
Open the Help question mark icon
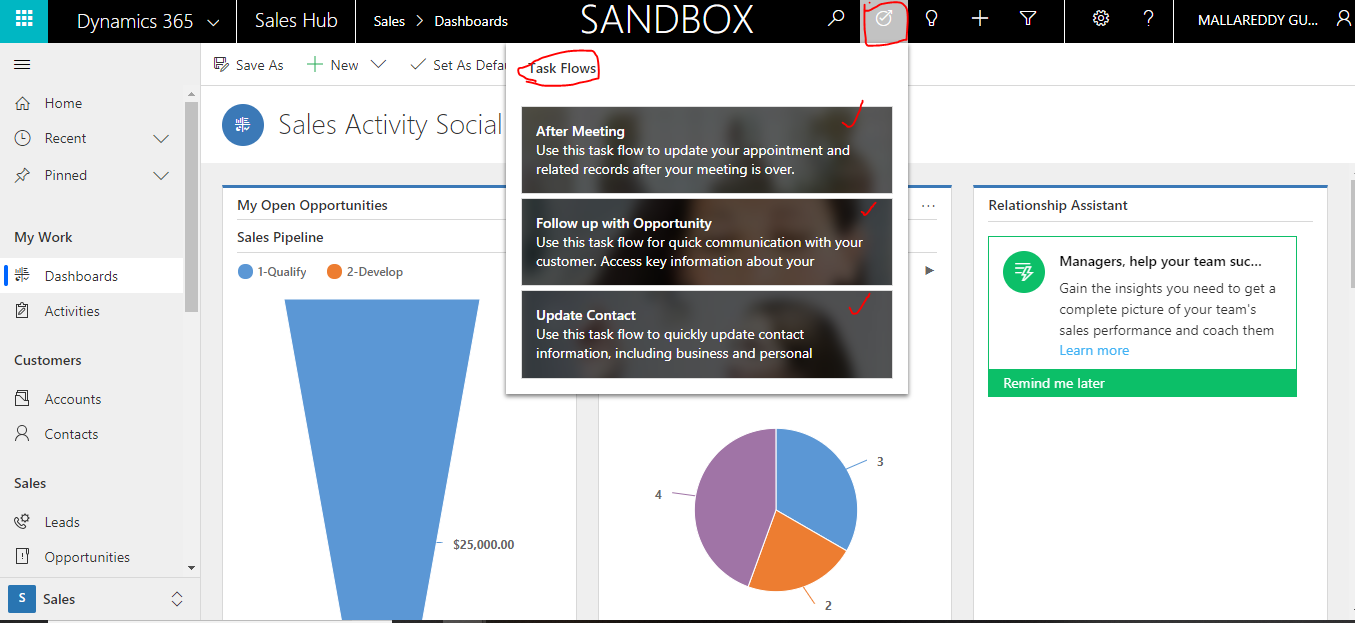(1149, 19)
